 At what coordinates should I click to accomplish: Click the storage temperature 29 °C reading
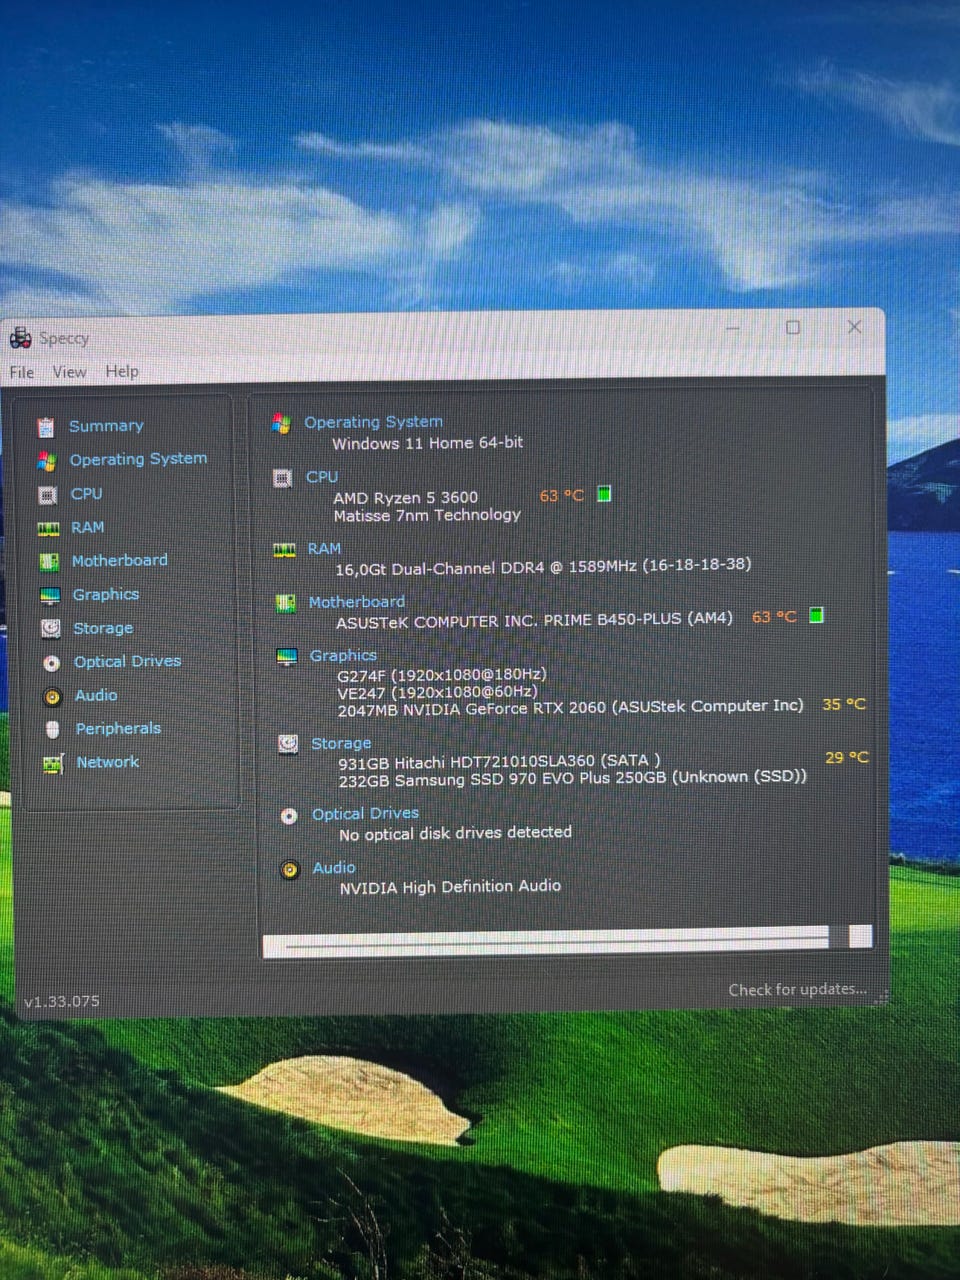[x=847, y=758]
